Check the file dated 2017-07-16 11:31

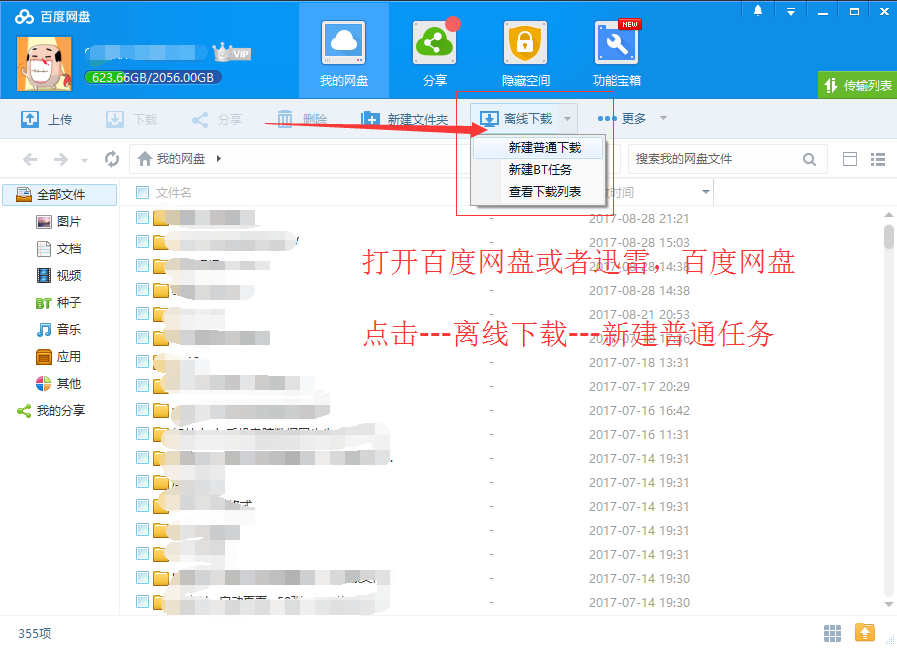point(142,434)
